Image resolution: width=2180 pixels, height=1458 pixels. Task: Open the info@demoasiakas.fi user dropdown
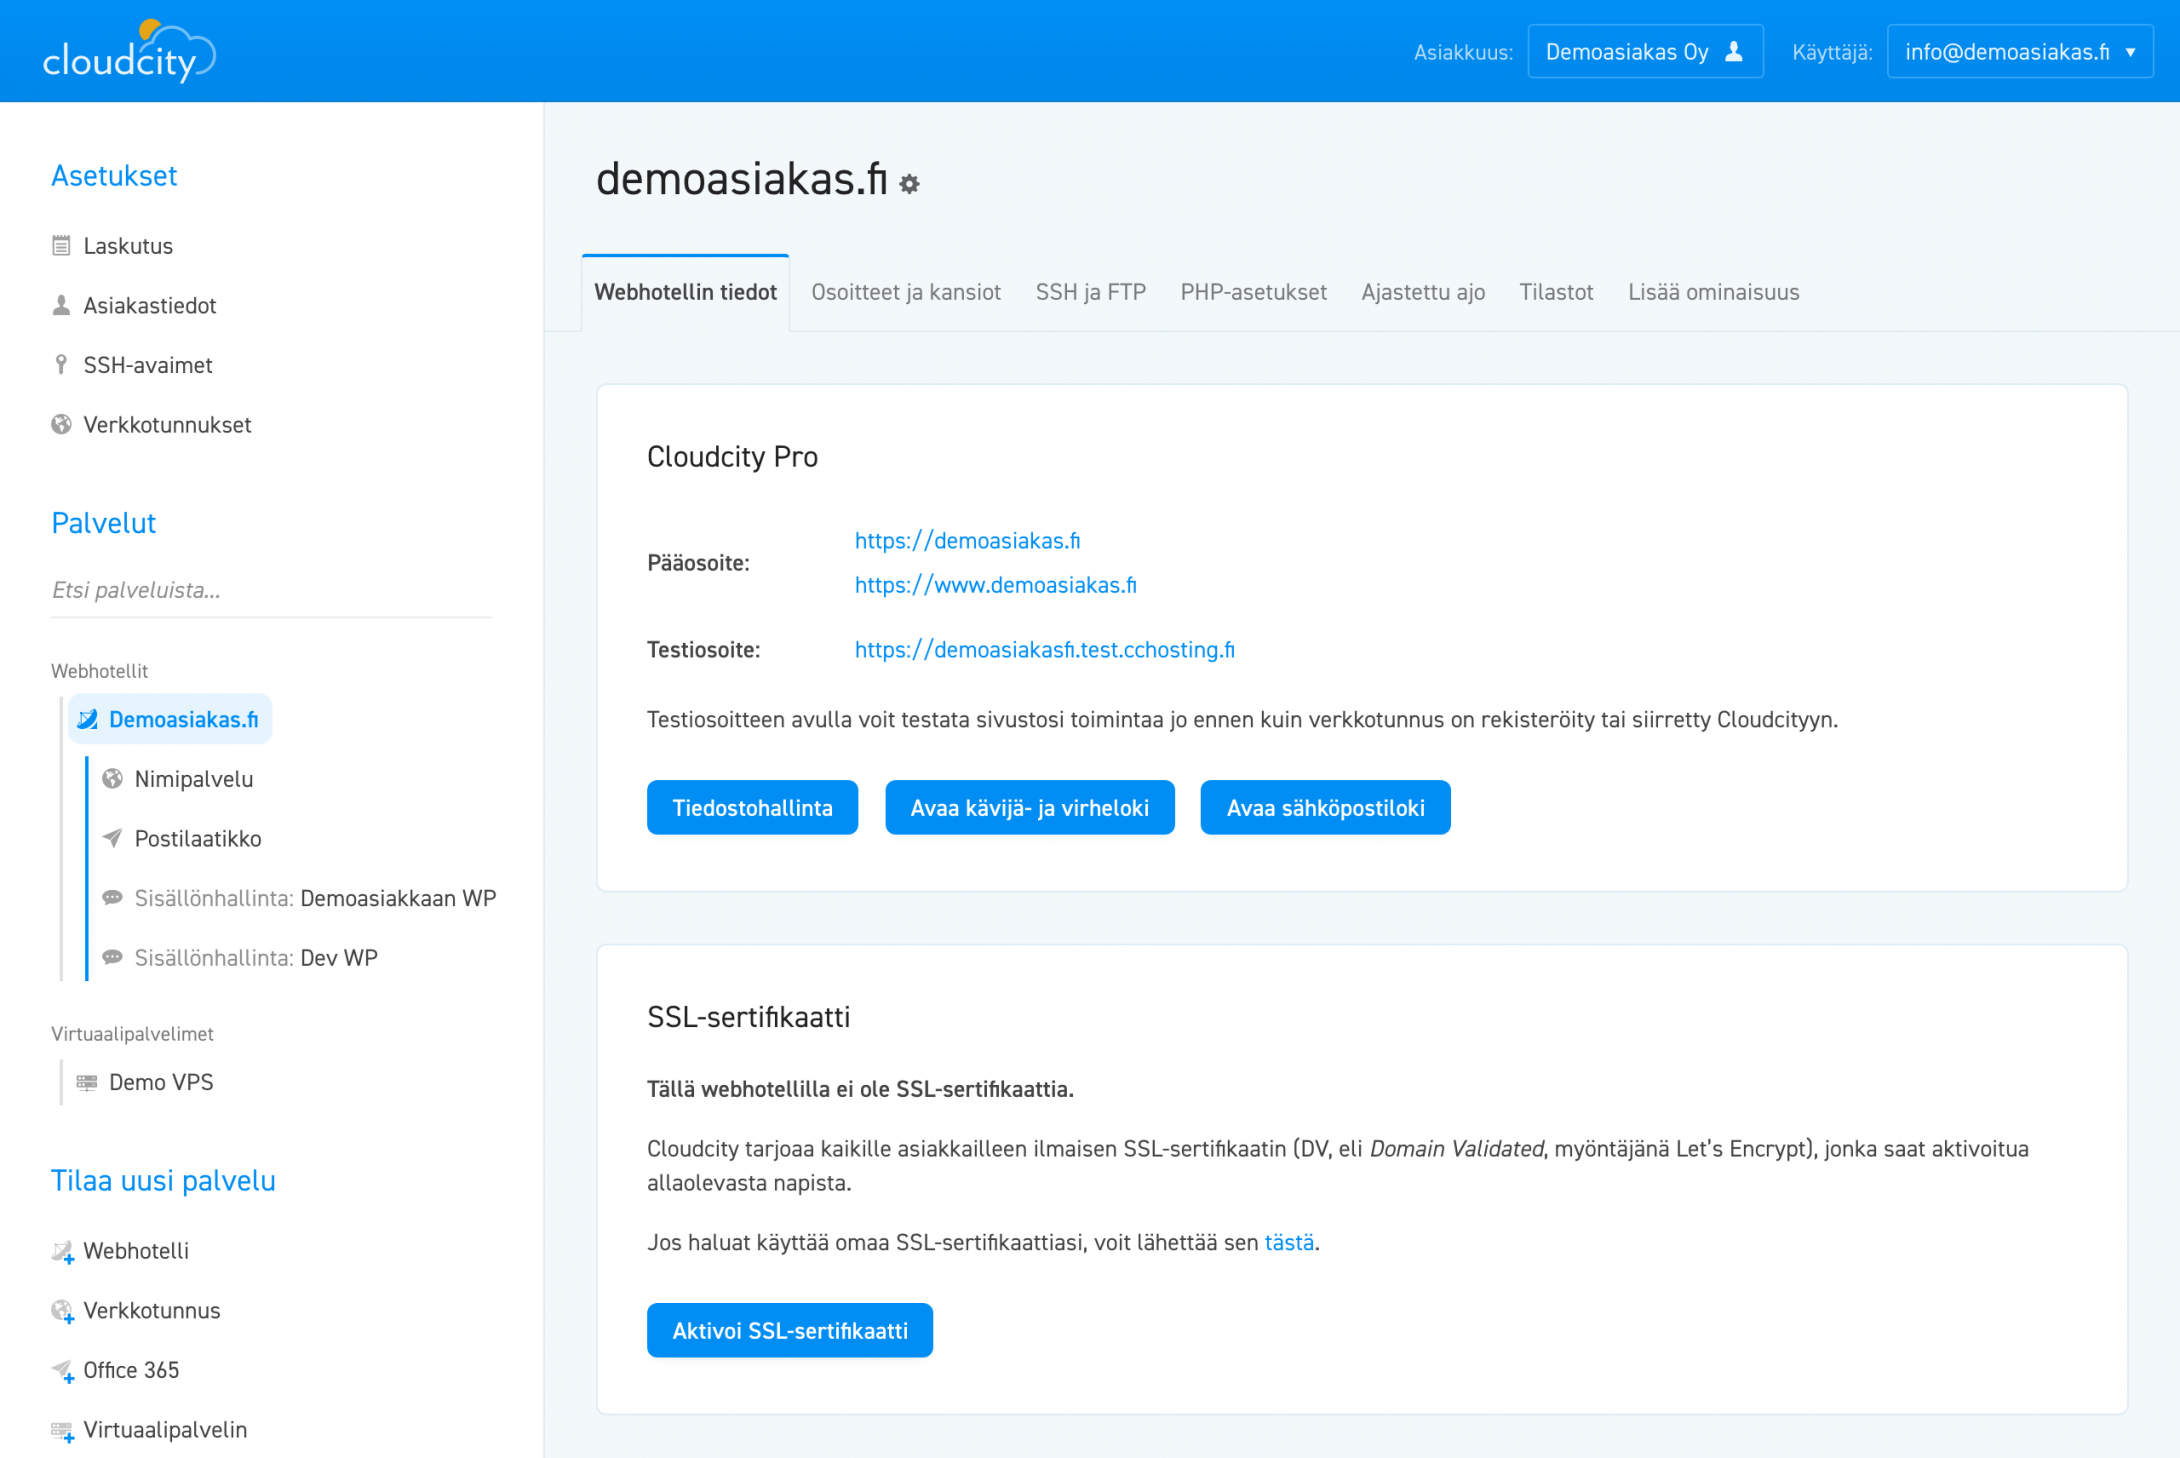(x=2020, y=52)
